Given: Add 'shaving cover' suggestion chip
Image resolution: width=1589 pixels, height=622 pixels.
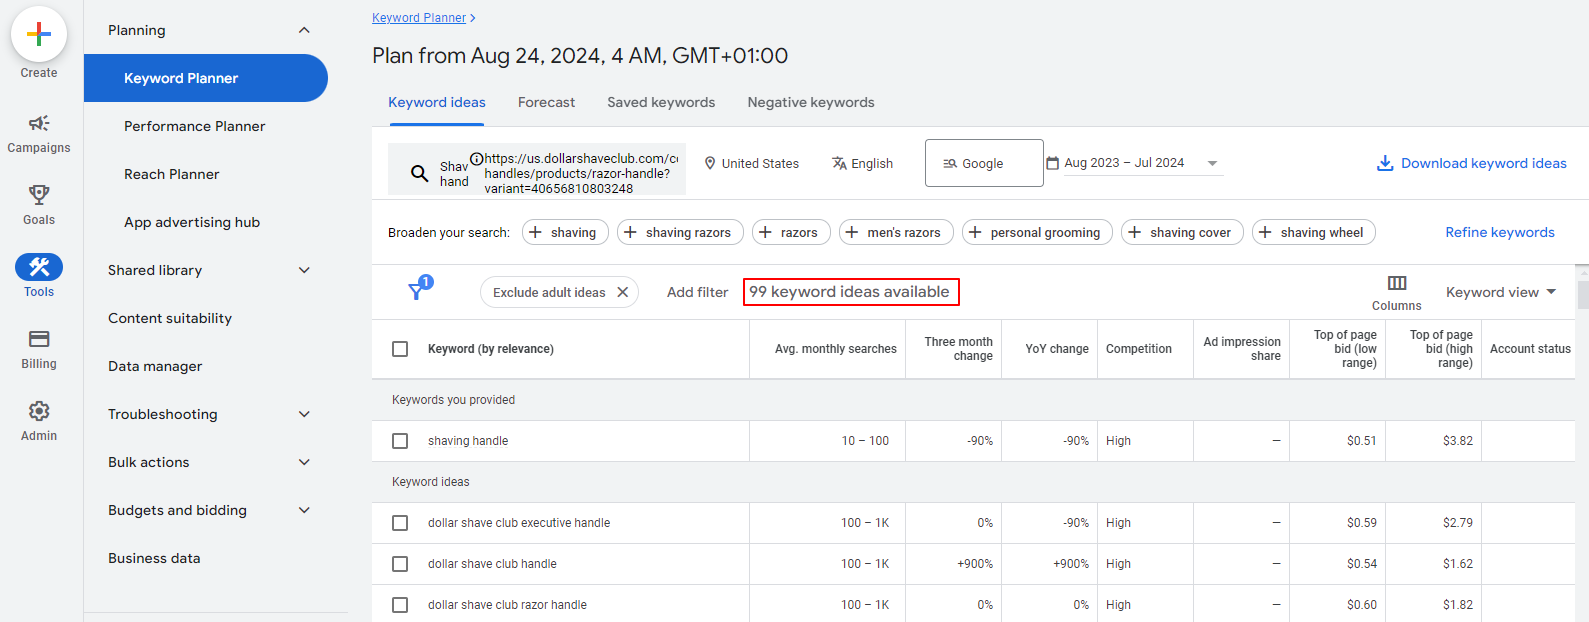Looking at the screenshot, I should 1182,232.
